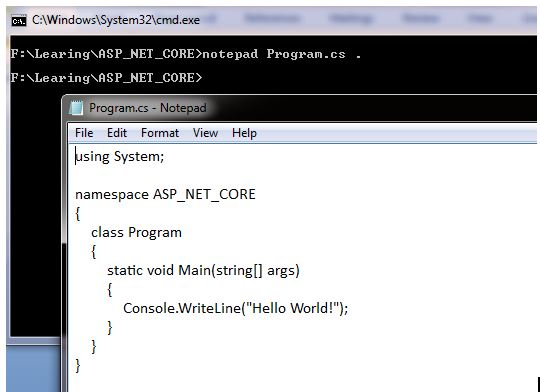
Task: Click the 'namespace ASP_NET_CORE' line
Action: 165,194
